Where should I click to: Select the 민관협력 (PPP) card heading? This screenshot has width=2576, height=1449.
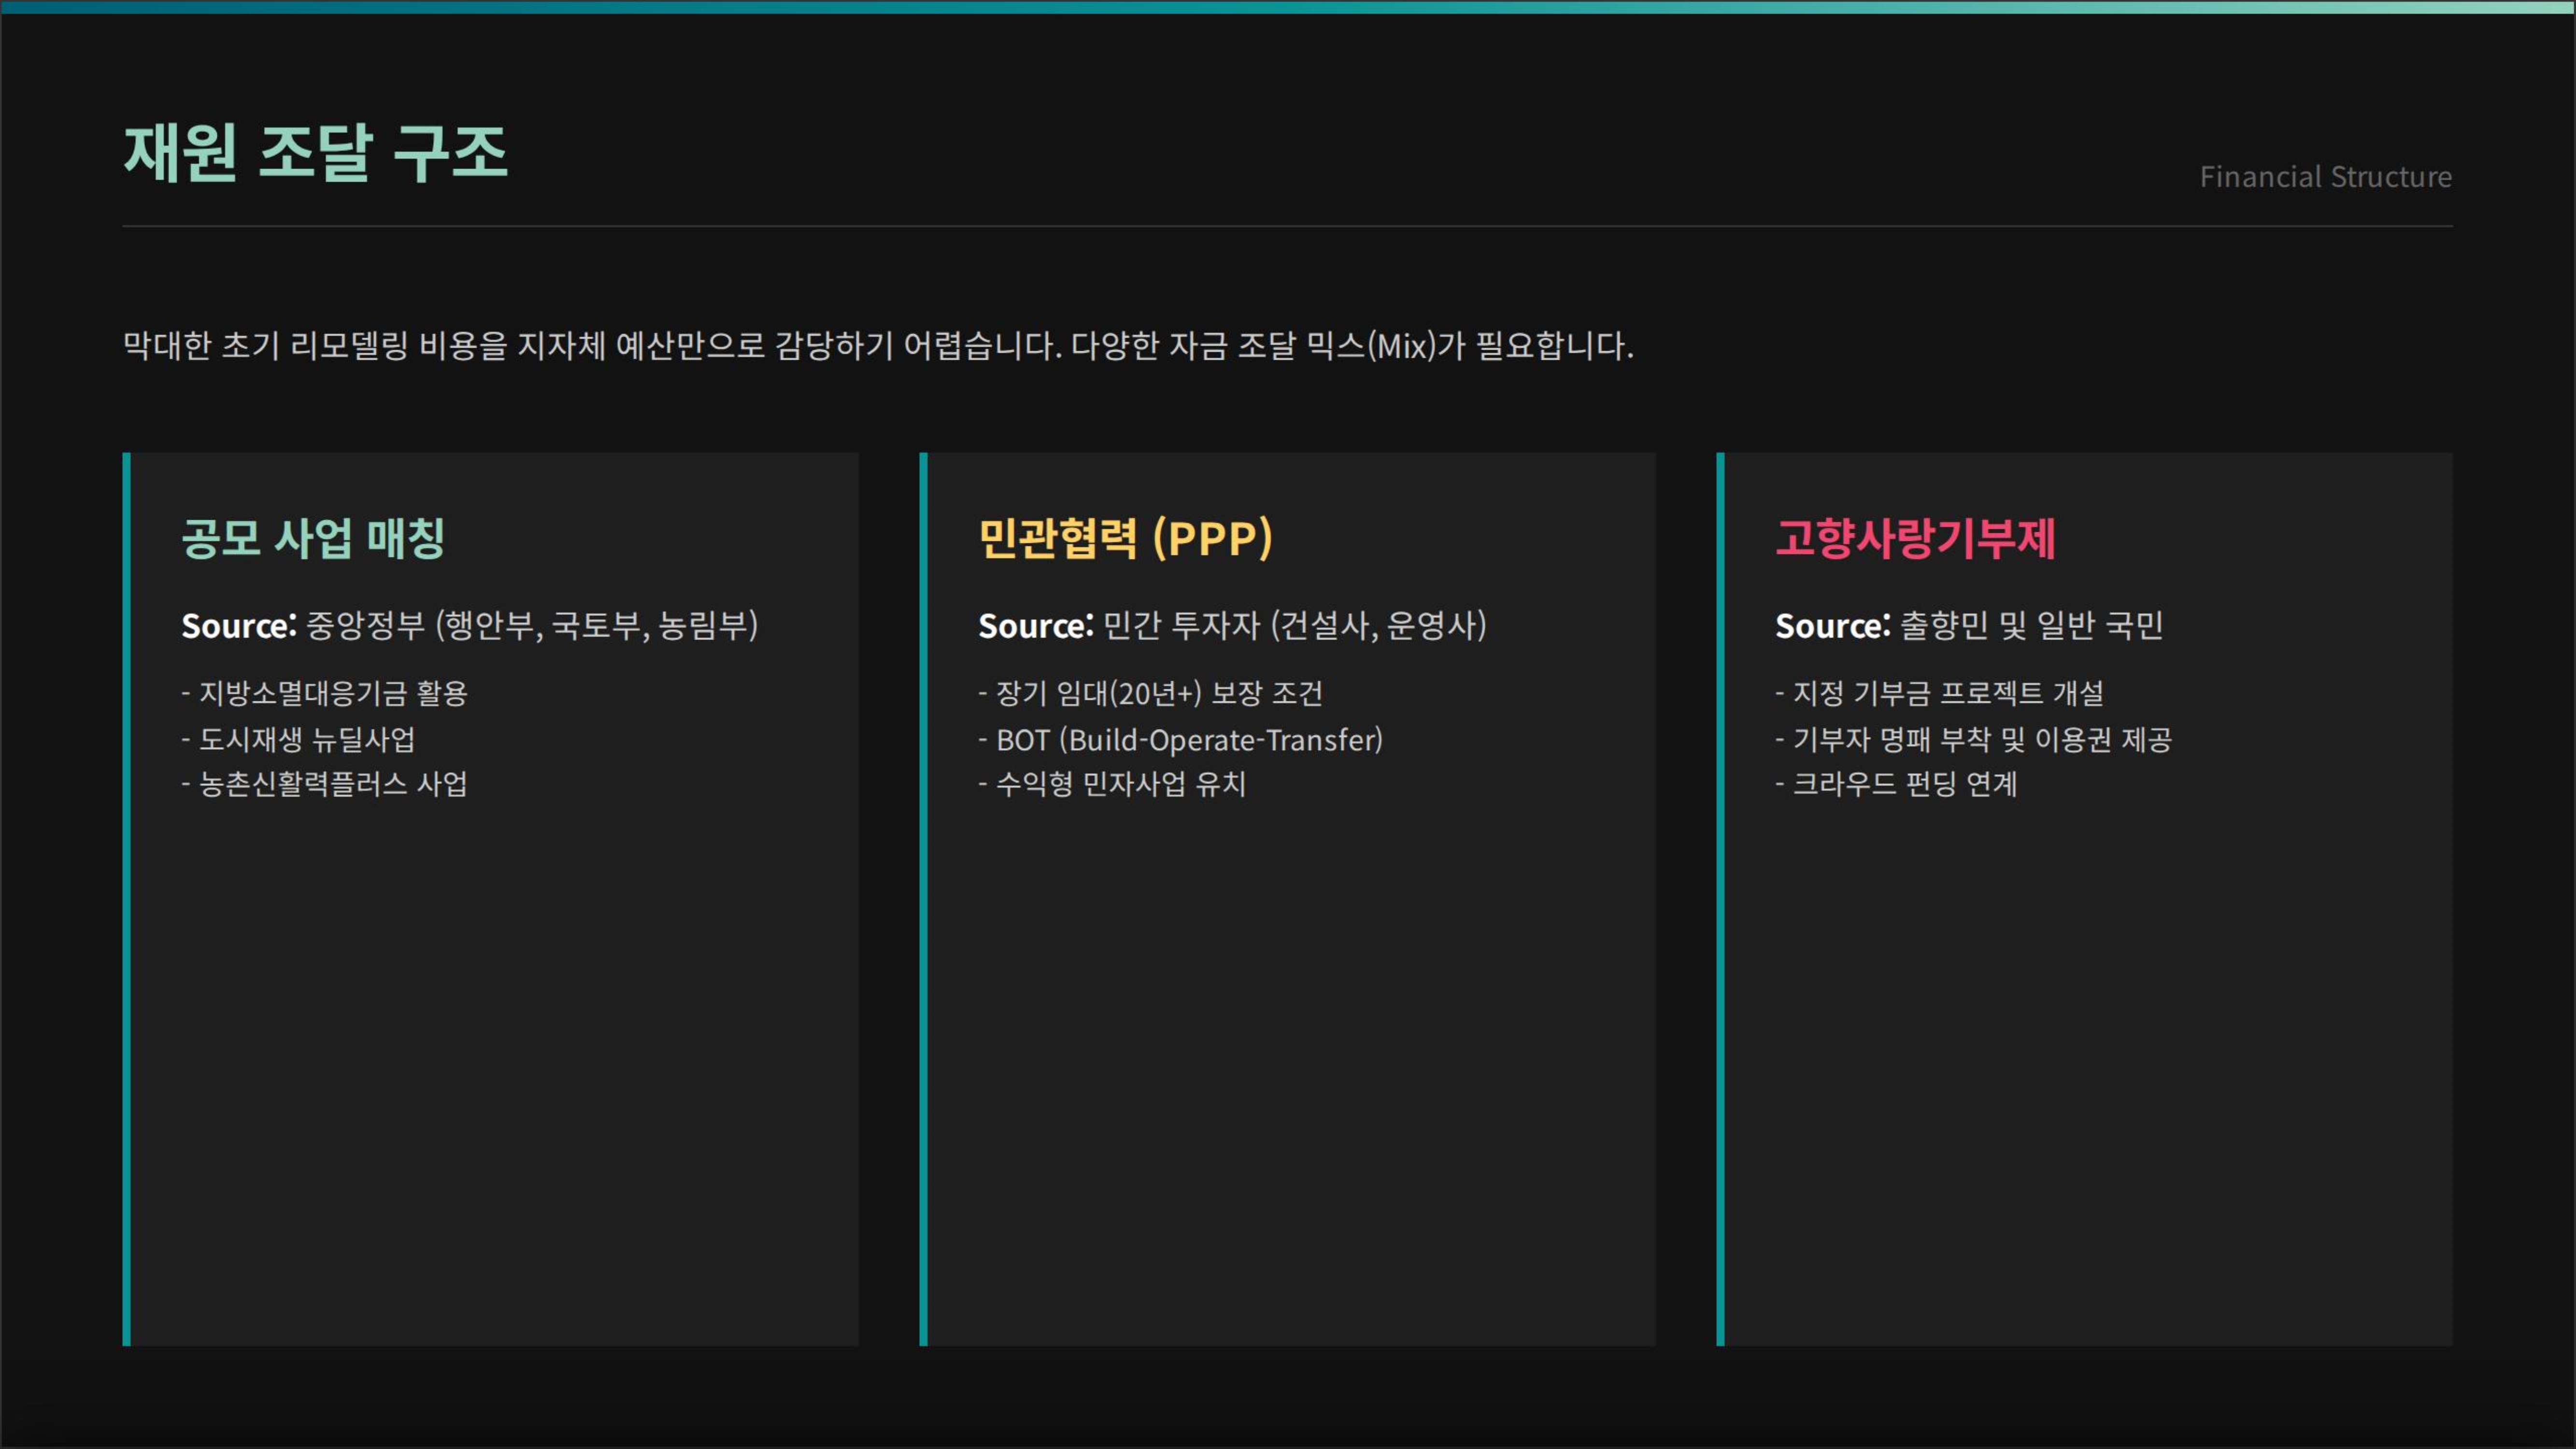coord(1125,538)
